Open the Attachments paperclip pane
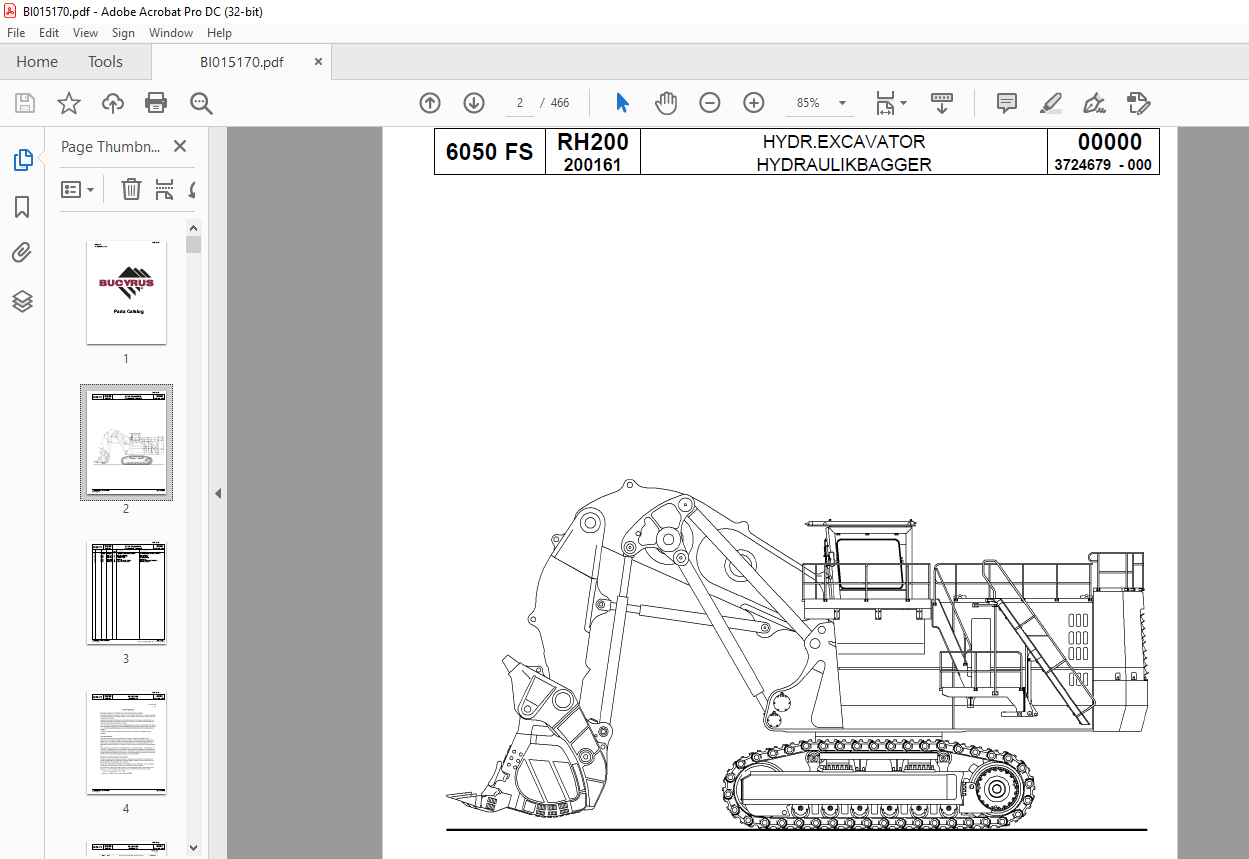The height and width of the screenshot is (859, 1249). [x=22, y=254]
